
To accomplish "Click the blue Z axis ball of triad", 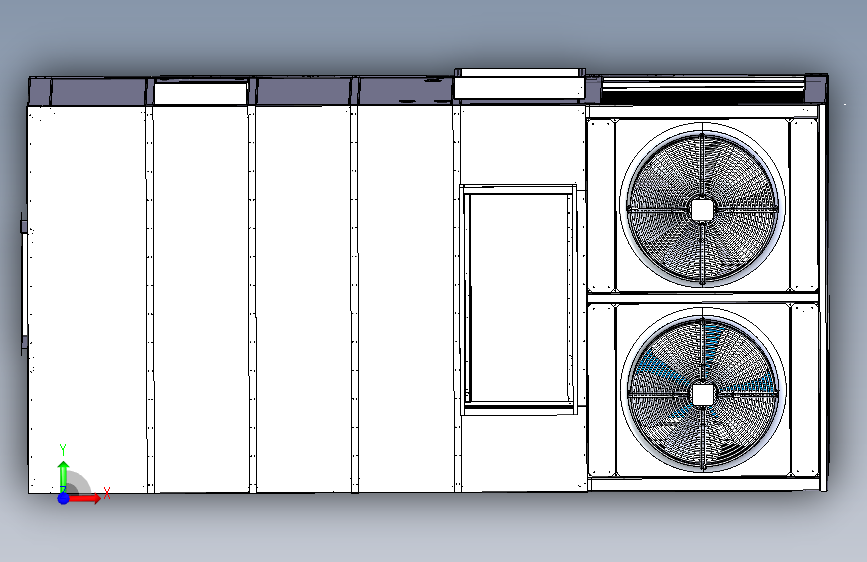I will (x=63, y=498).
